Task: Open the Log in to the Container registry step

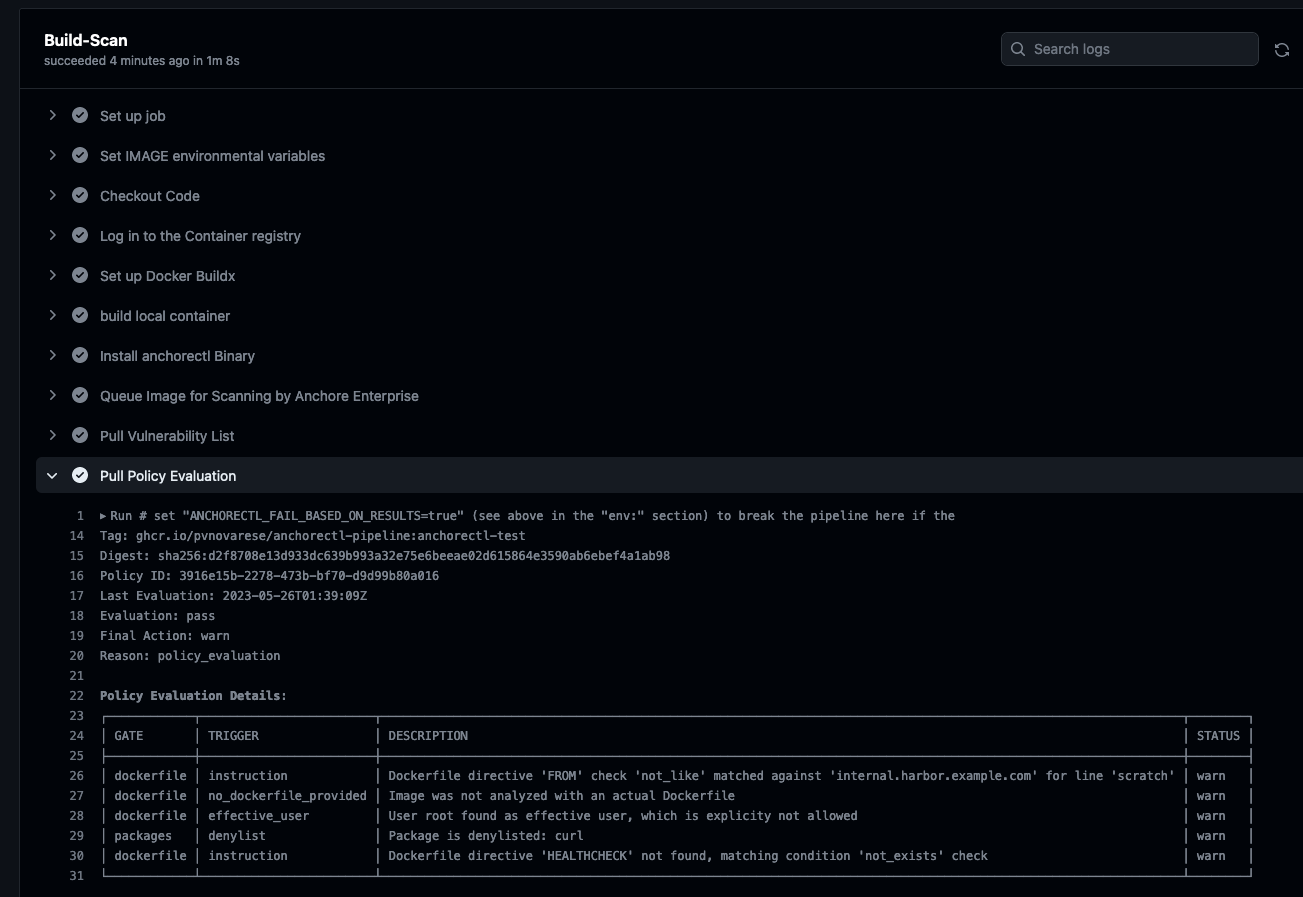Action: click(200, 236)
